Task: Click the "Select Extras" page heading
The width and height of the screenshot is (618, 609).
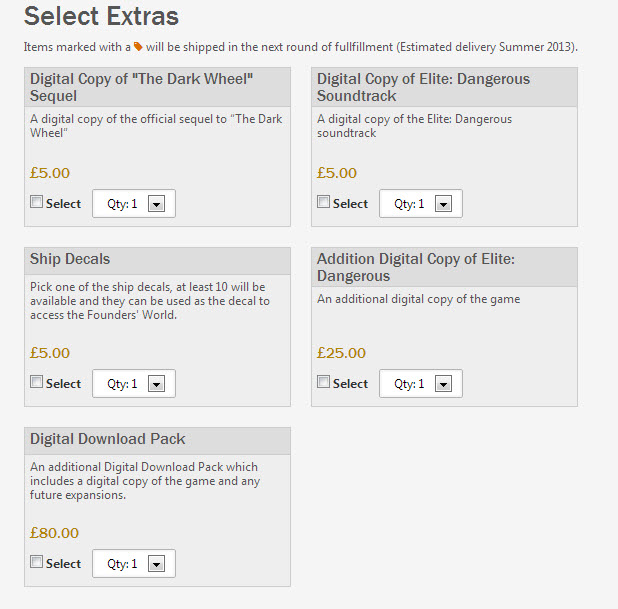Action: pos(101,16)
